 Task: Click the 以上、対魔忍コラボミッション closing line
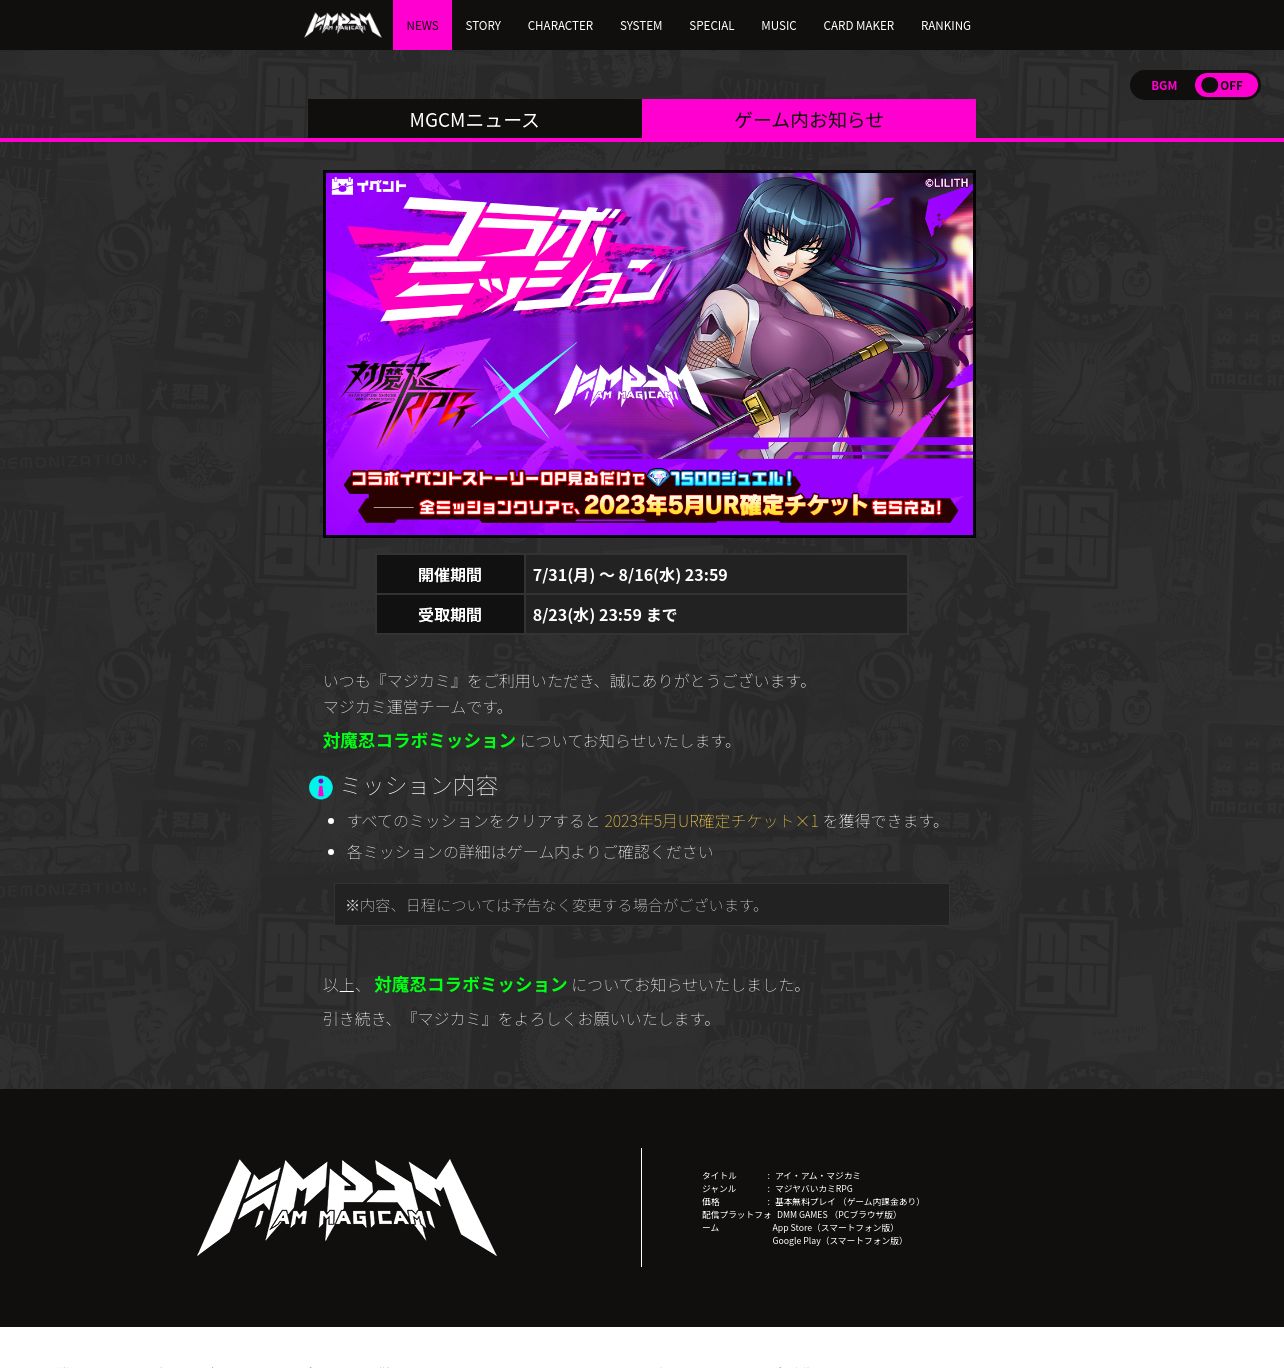click(x=566, y=985)
